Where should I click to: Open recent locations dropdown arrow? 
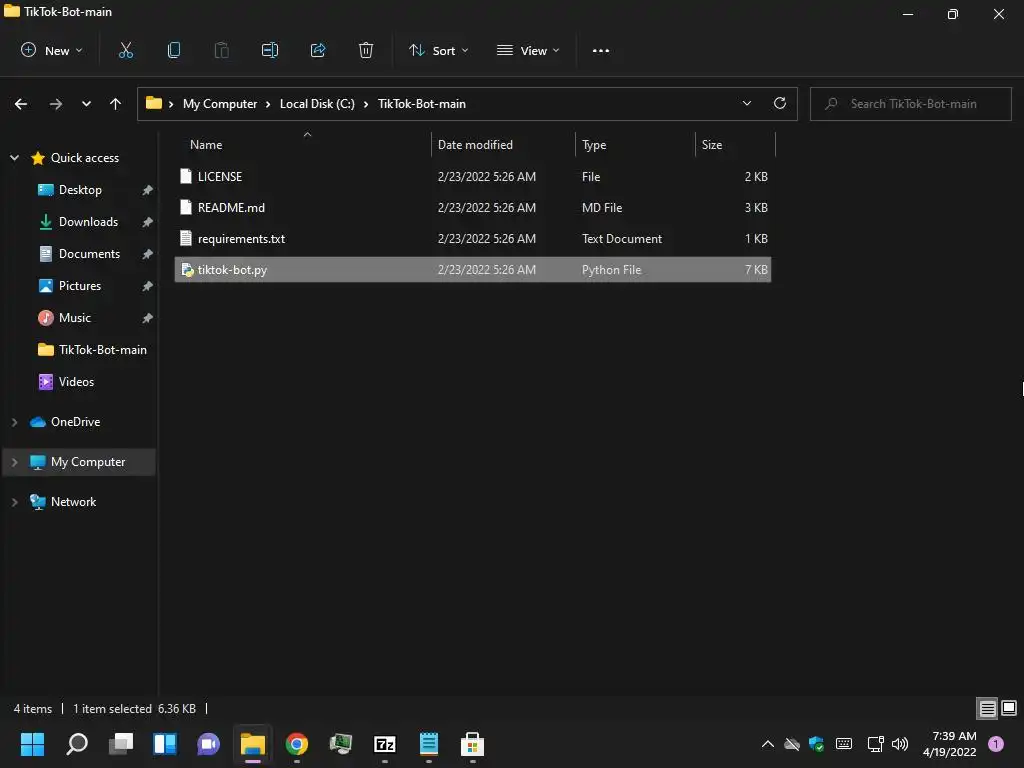tap(86, 104)
